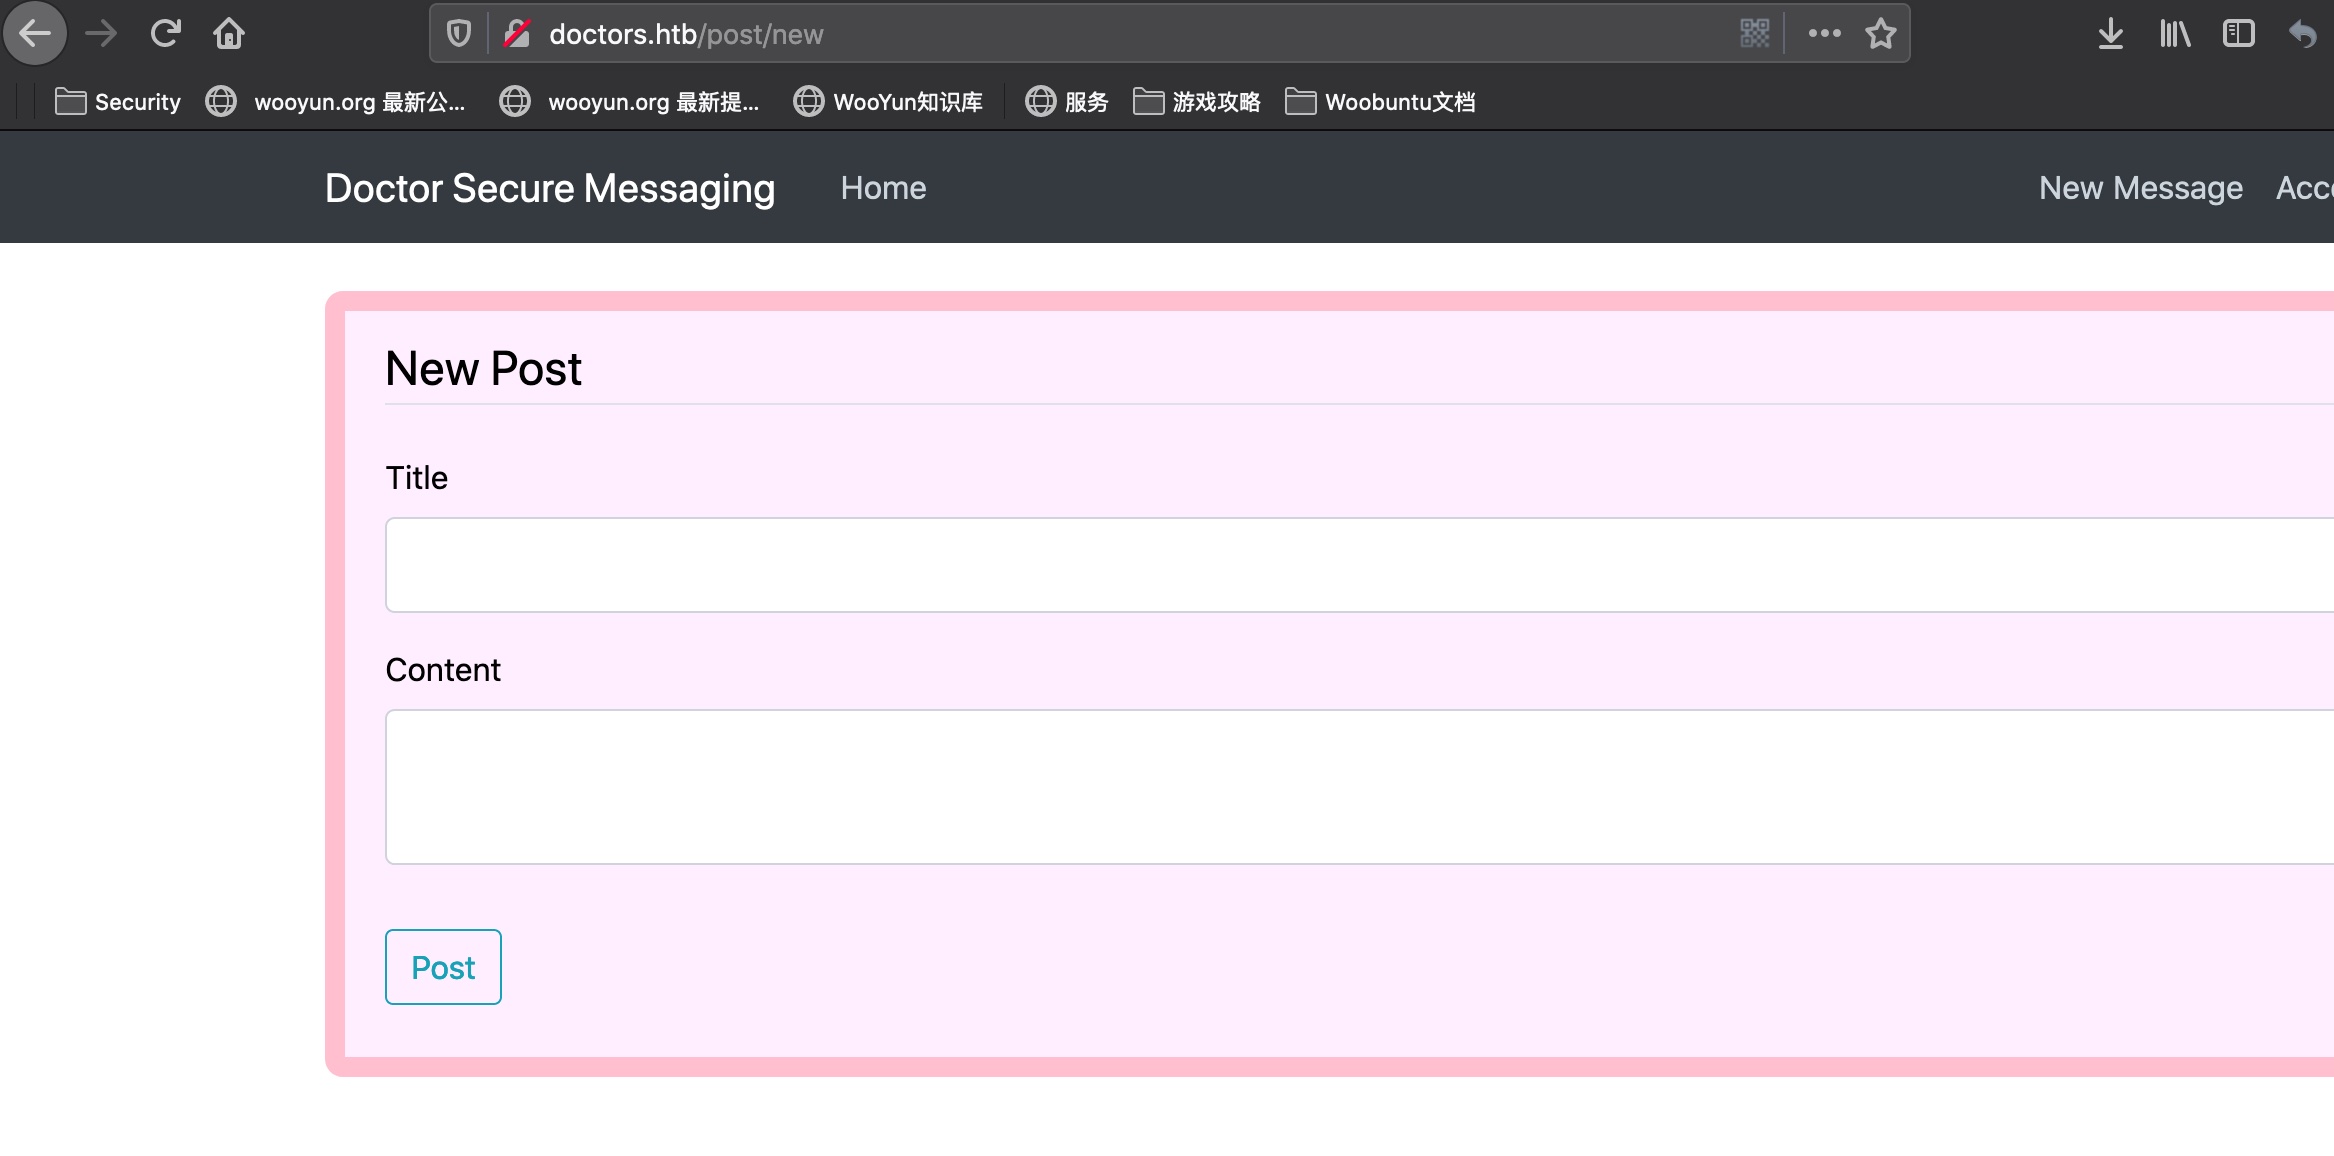Click the forward navigation arrow
2334x1156 pixels.
tap(101, 34)
